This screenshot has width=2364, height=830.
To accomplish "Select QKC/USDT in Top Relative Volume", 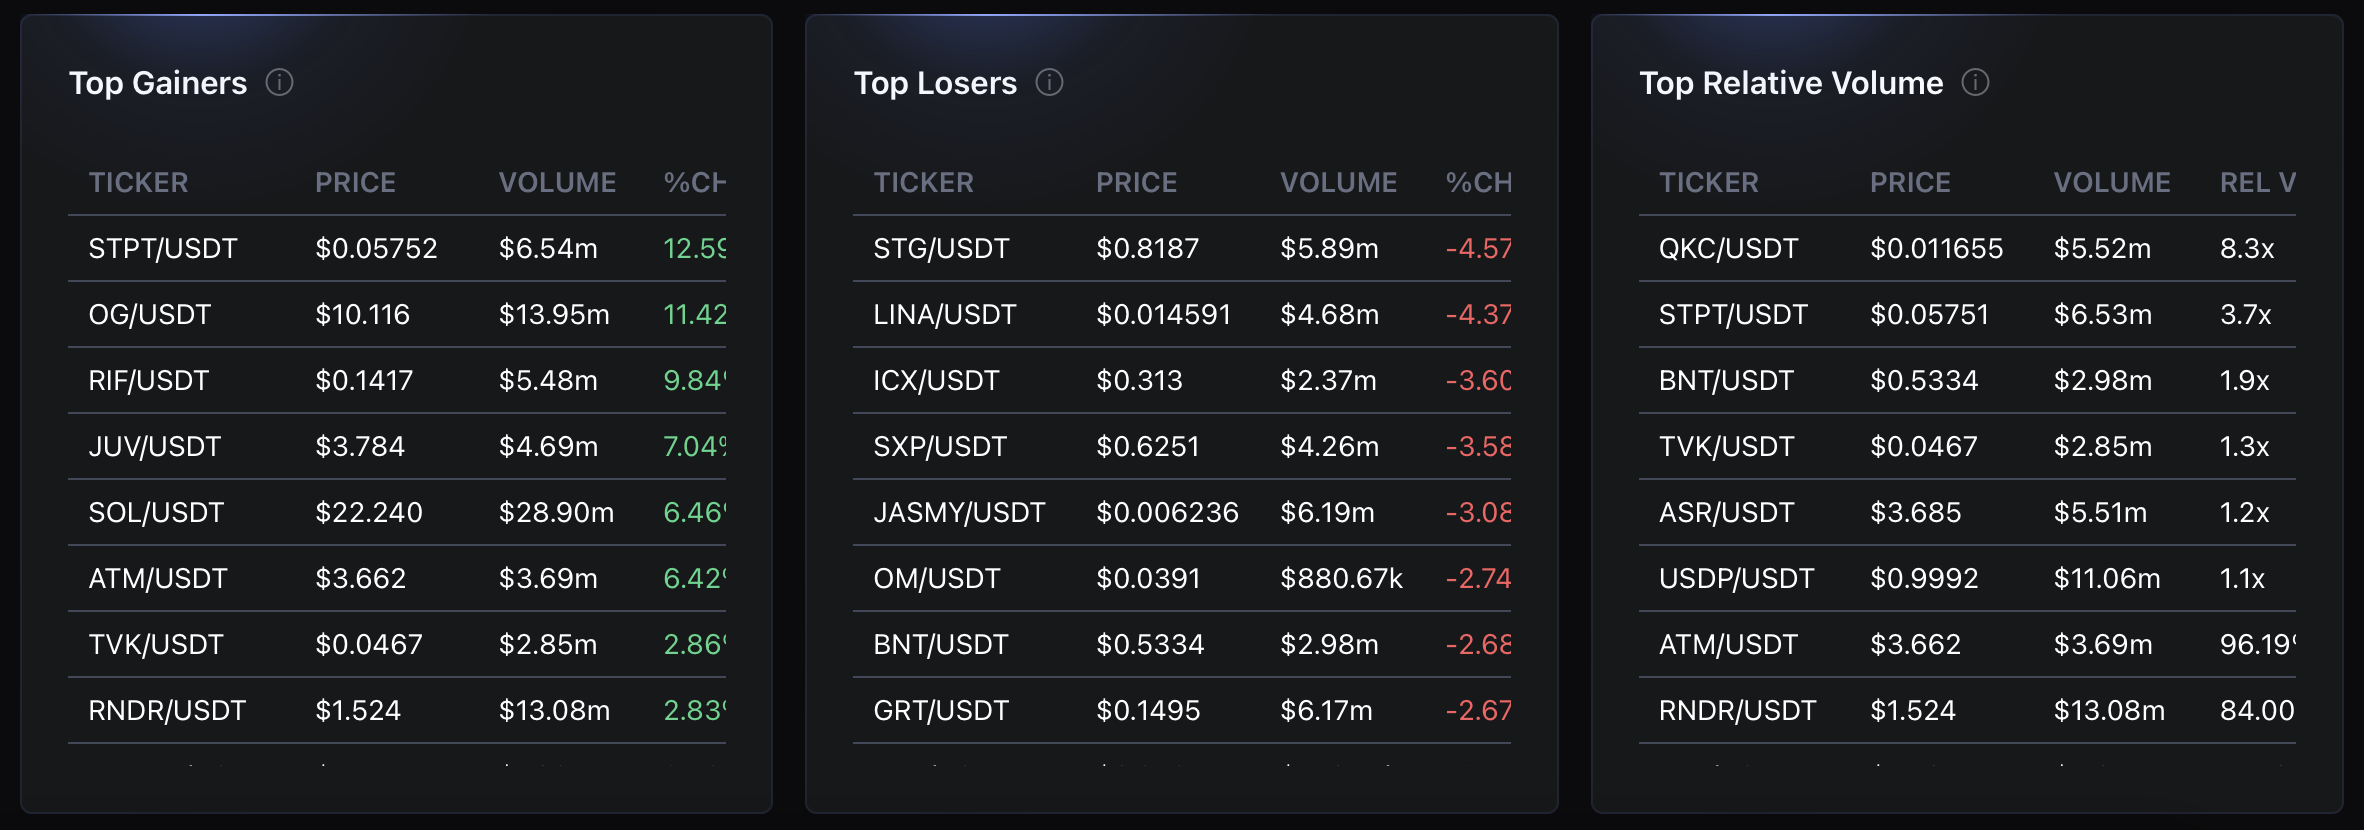I will pos(1728,249).
